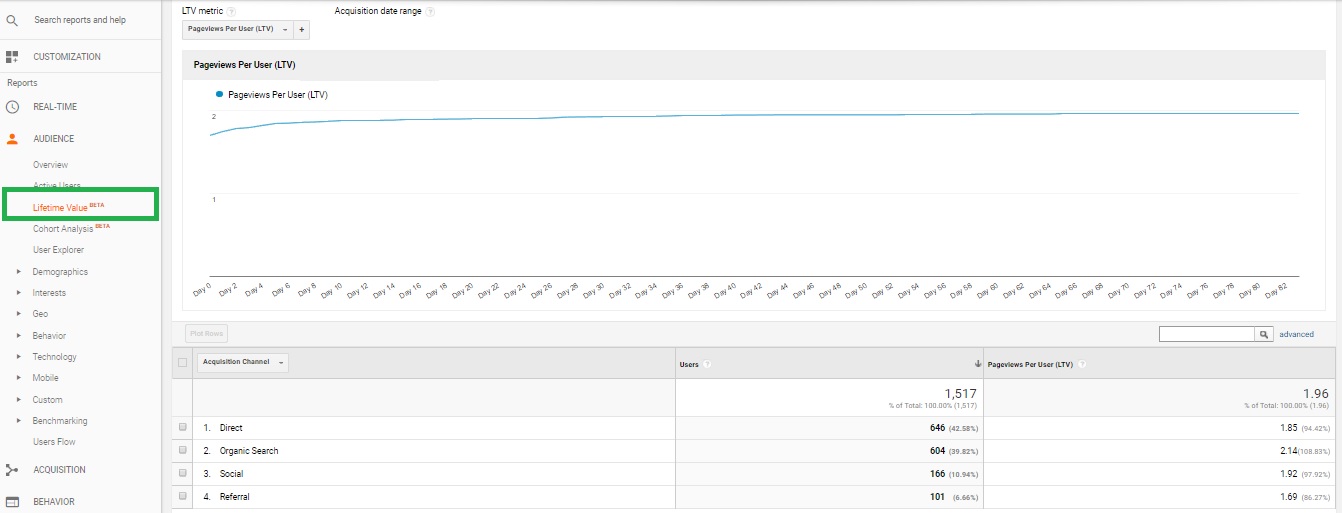Tick the checkbox for the Direct row

click(x=183, y=428)
